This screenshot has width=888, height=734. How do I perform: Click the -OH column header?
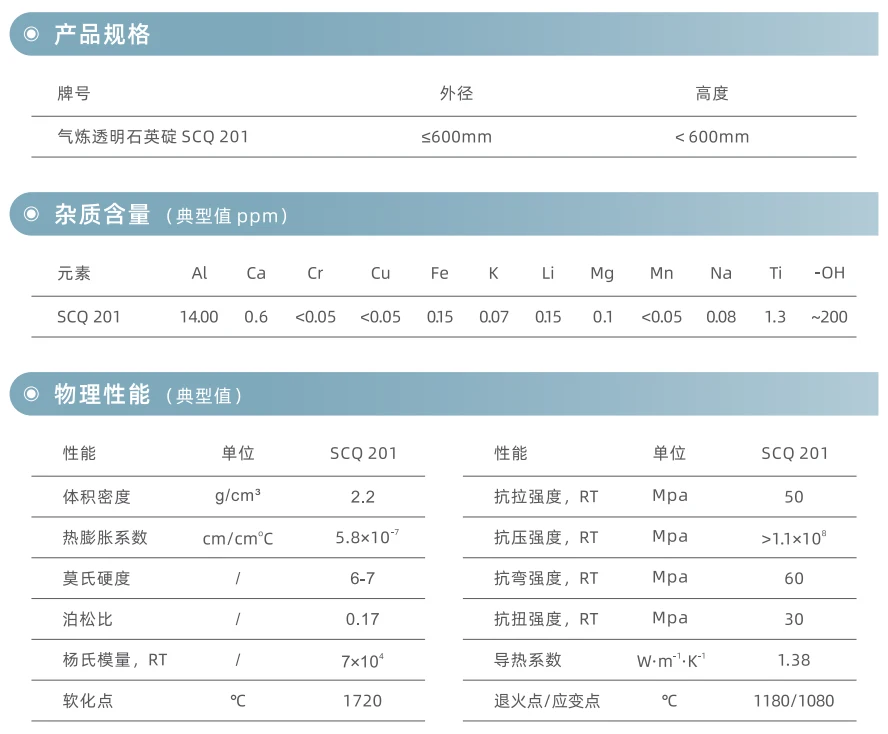829,273
